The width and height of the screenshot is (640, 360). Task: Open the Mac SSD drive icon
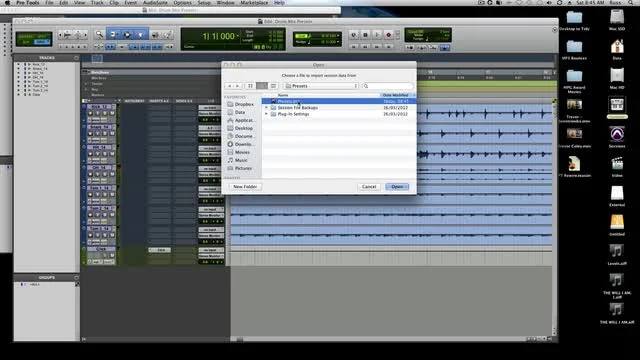coord(617,20)
